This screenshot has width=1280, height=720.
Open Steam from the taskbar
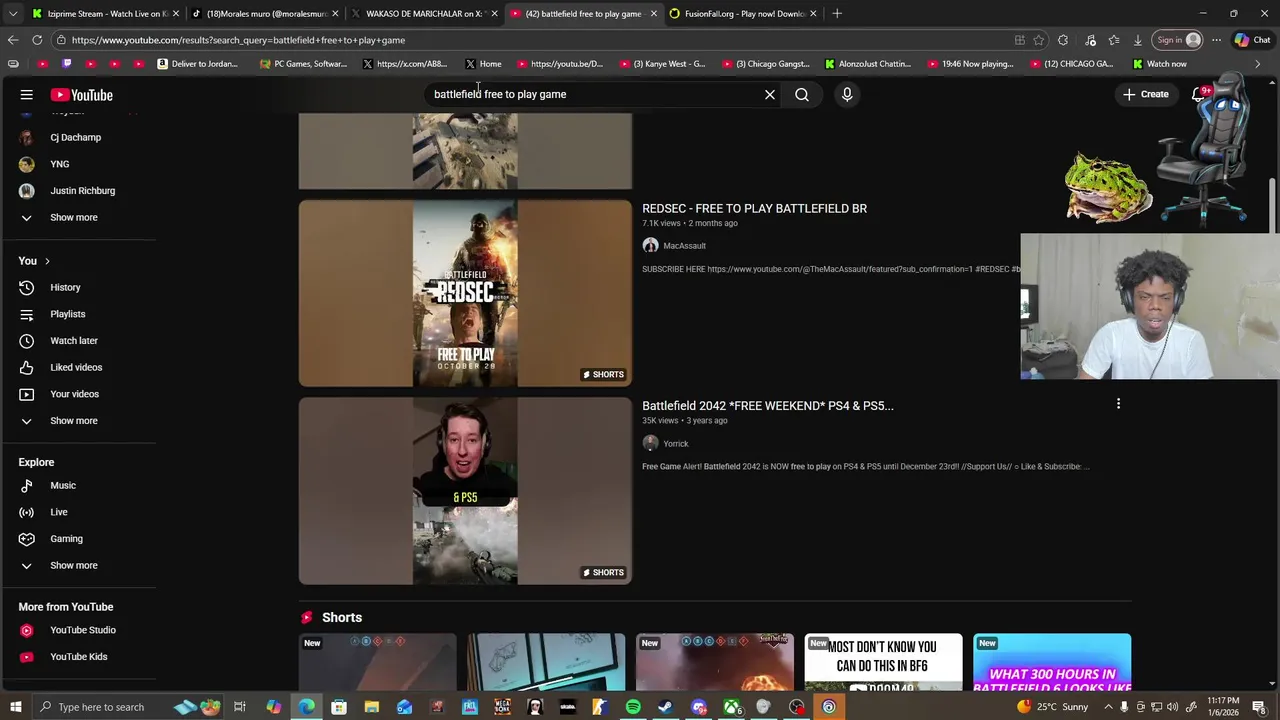click(x=666, y=707)
